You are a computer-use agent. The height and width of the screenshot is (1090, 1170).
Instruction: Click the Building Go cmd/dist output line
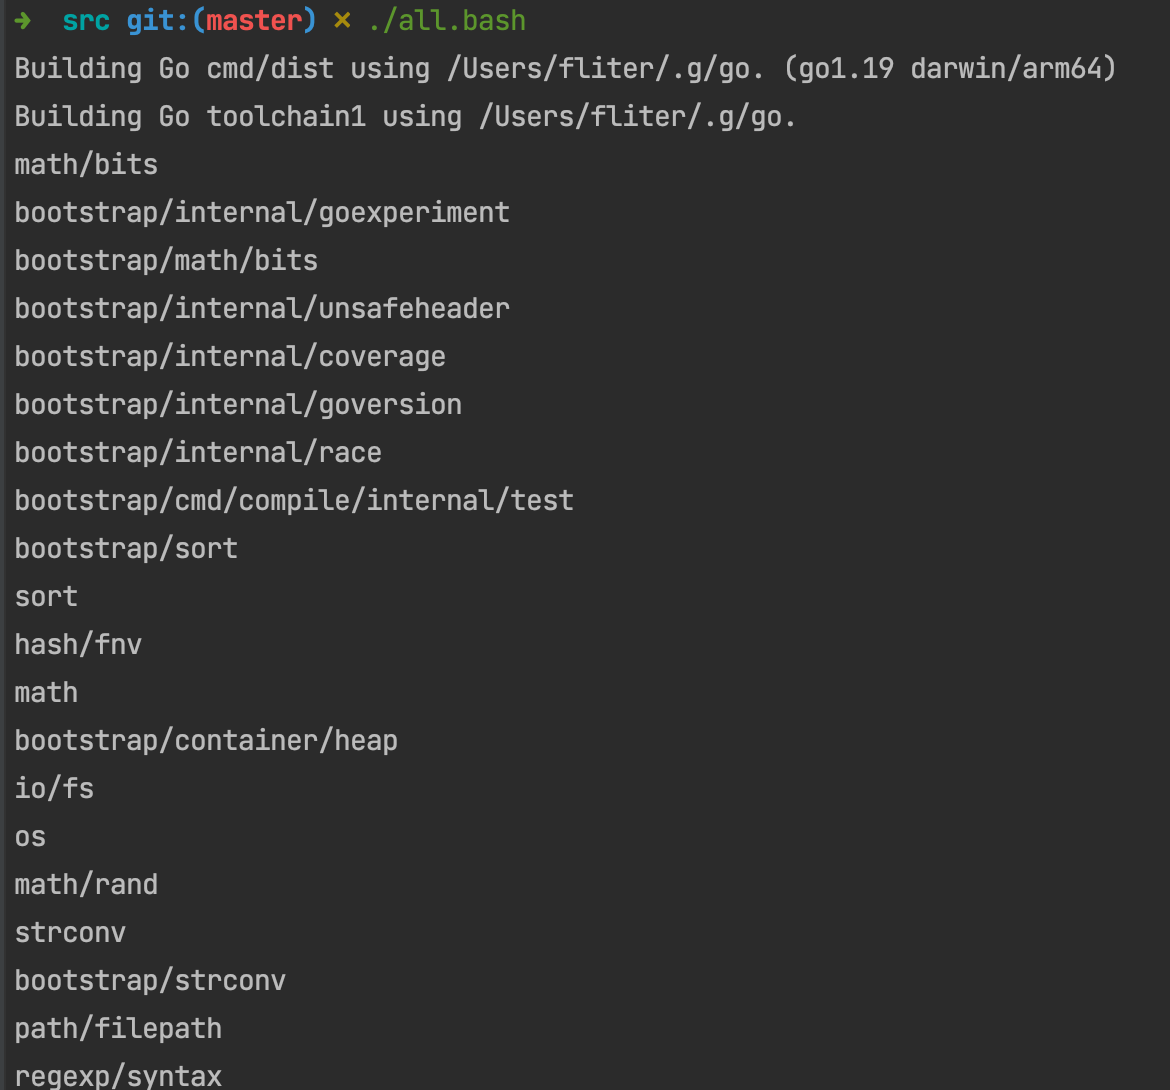[565, 69]
